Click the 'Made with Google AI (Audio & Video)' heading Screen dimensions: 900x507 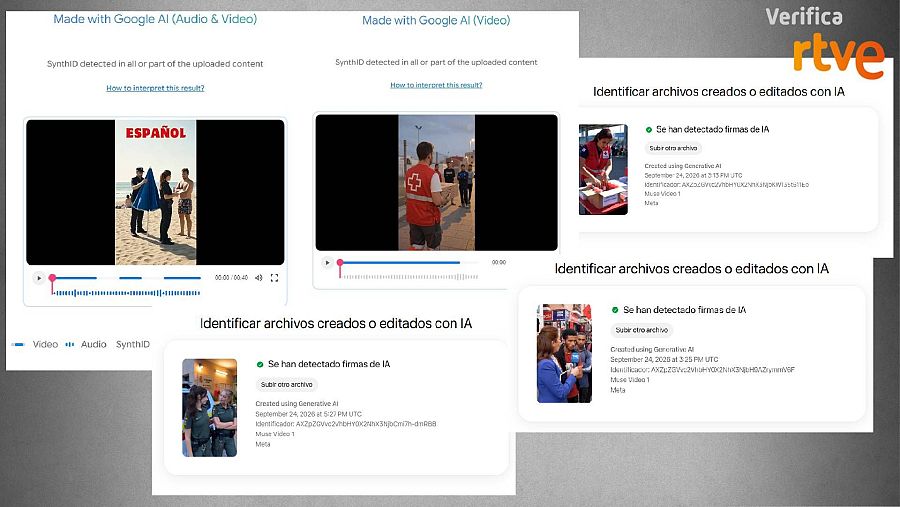155,19
